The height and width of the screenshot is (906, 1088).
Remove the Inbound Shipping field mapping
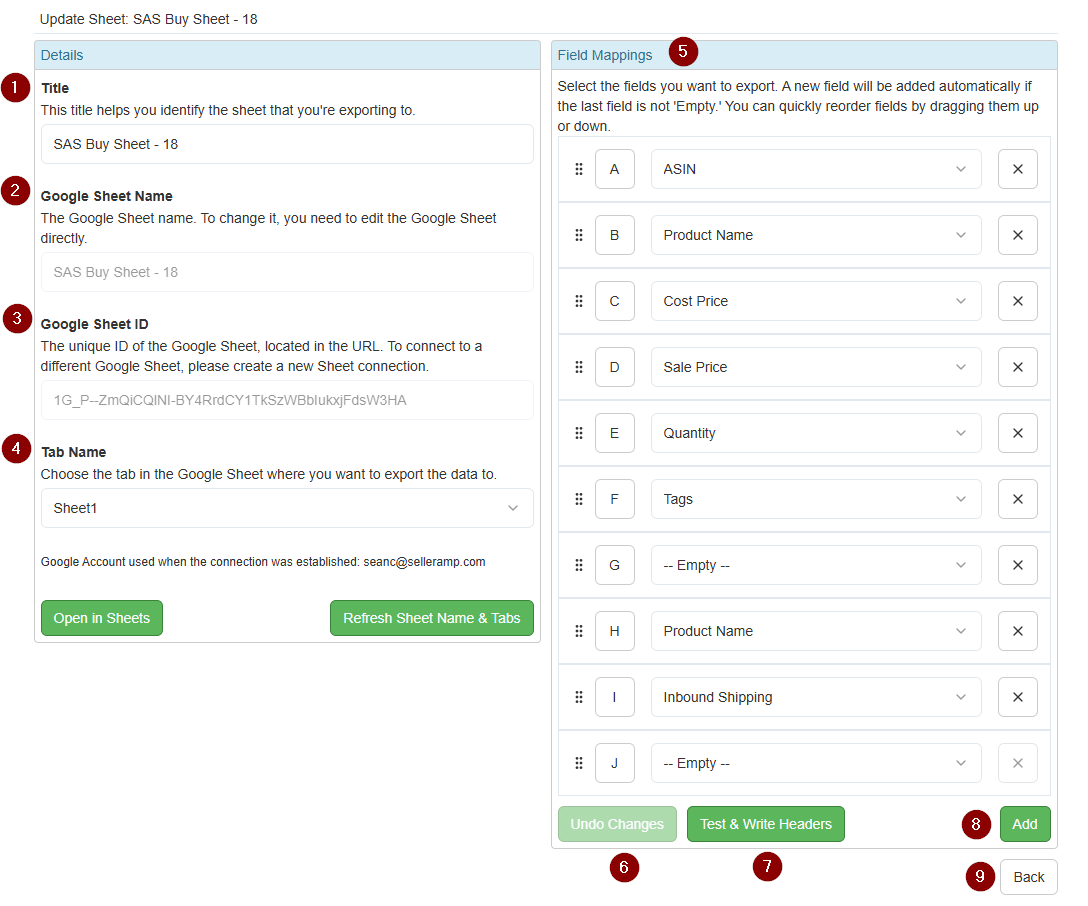tap(1018, 697)
